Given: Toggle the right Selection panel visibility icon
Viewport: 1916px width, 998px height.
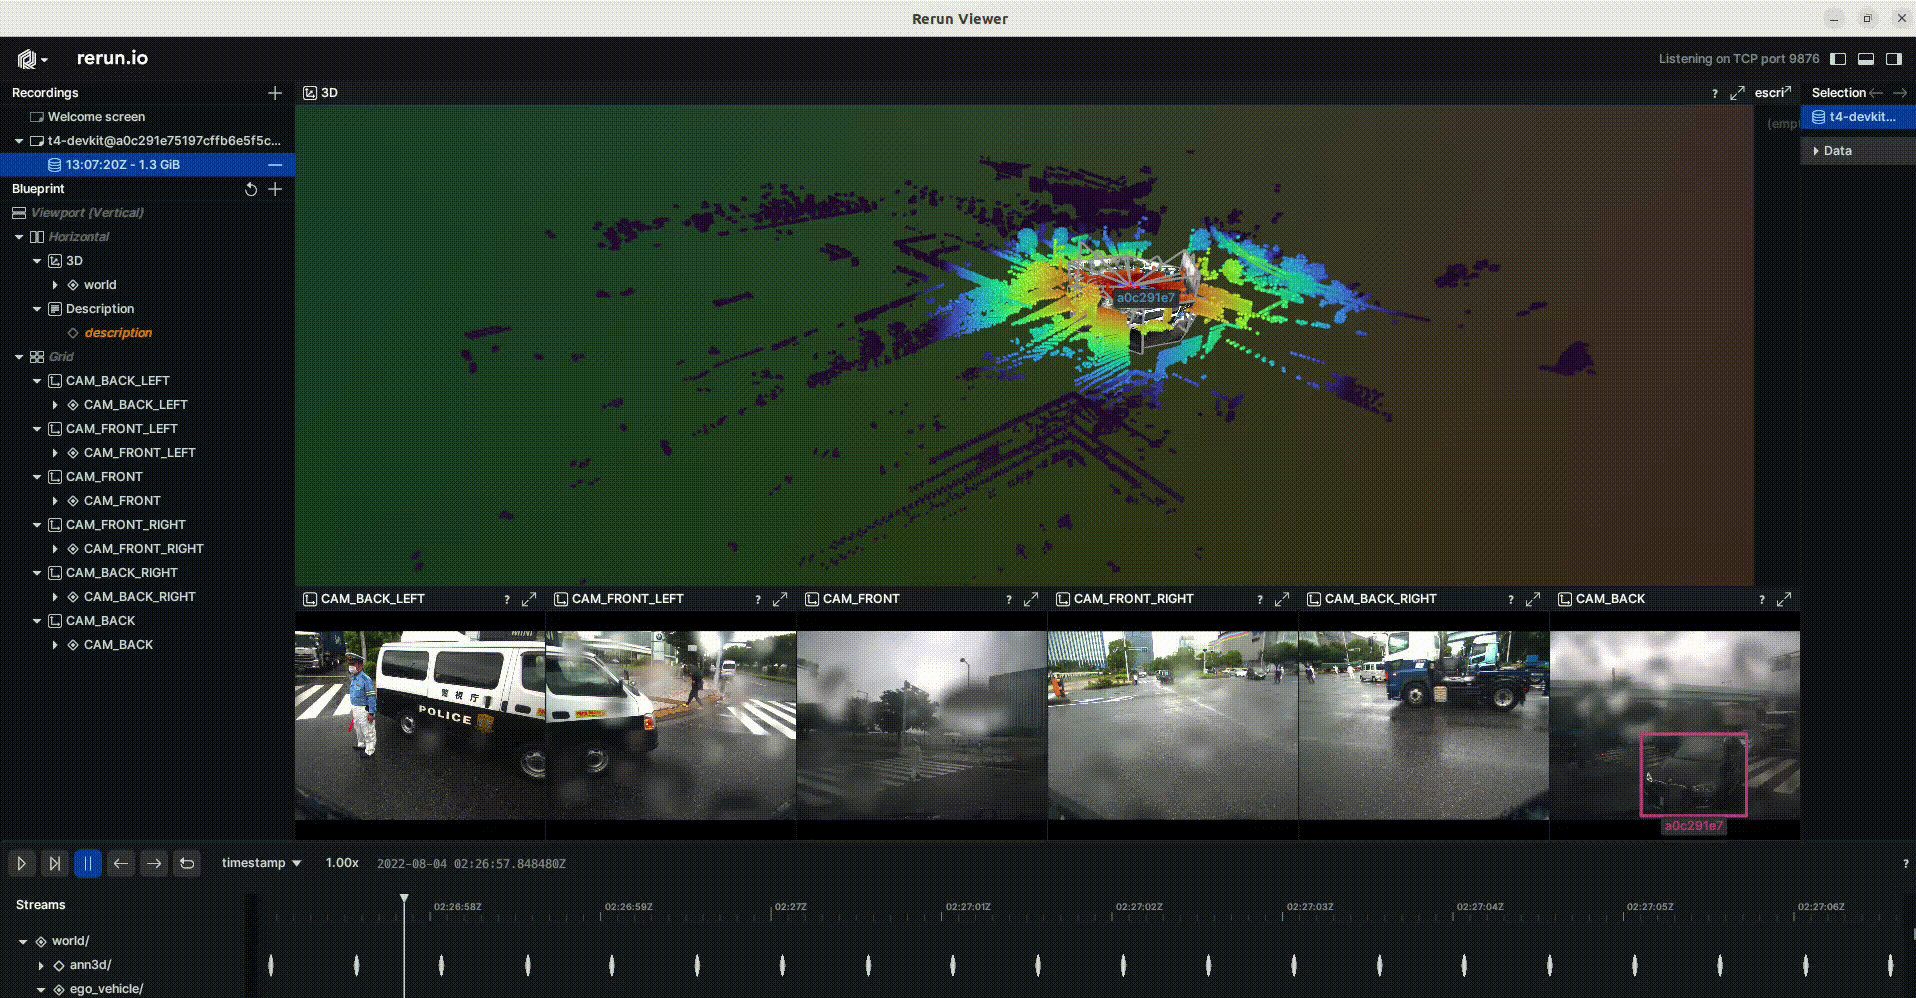Looking at the screenshot, I should (1893, 59).
